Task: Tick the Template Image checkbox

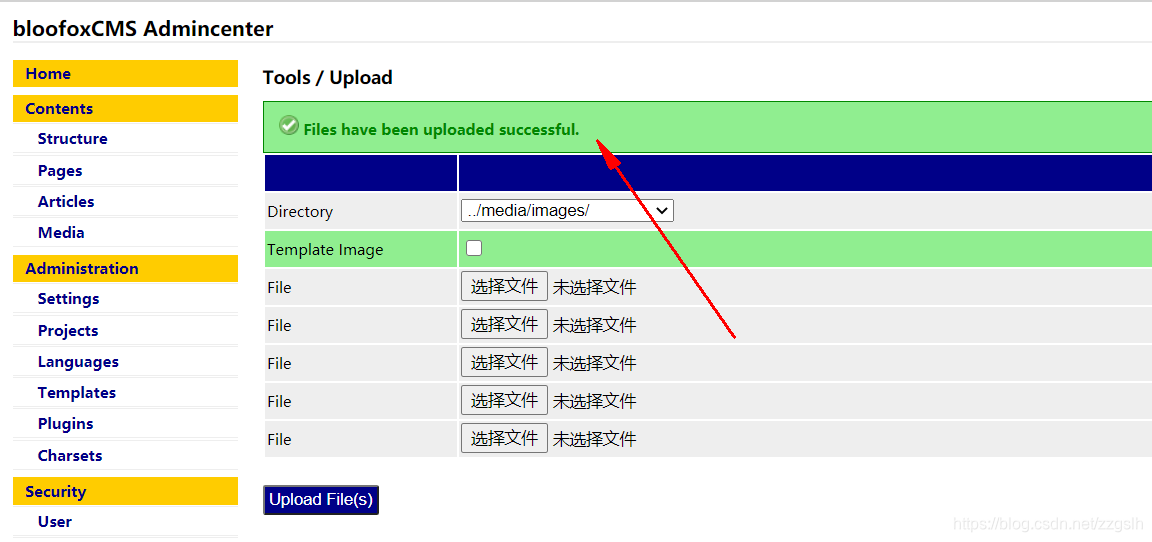Action: [x=474, y=248]
